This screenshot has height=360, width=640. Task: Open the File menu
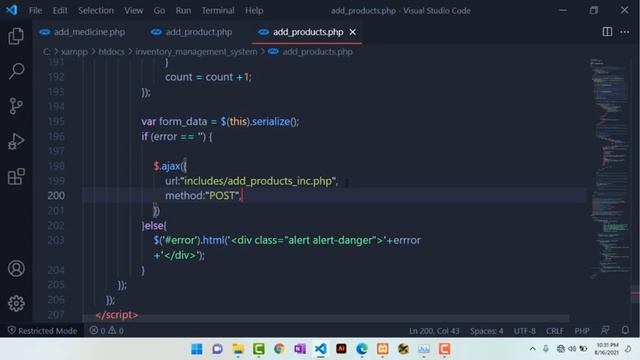[36, 11]
